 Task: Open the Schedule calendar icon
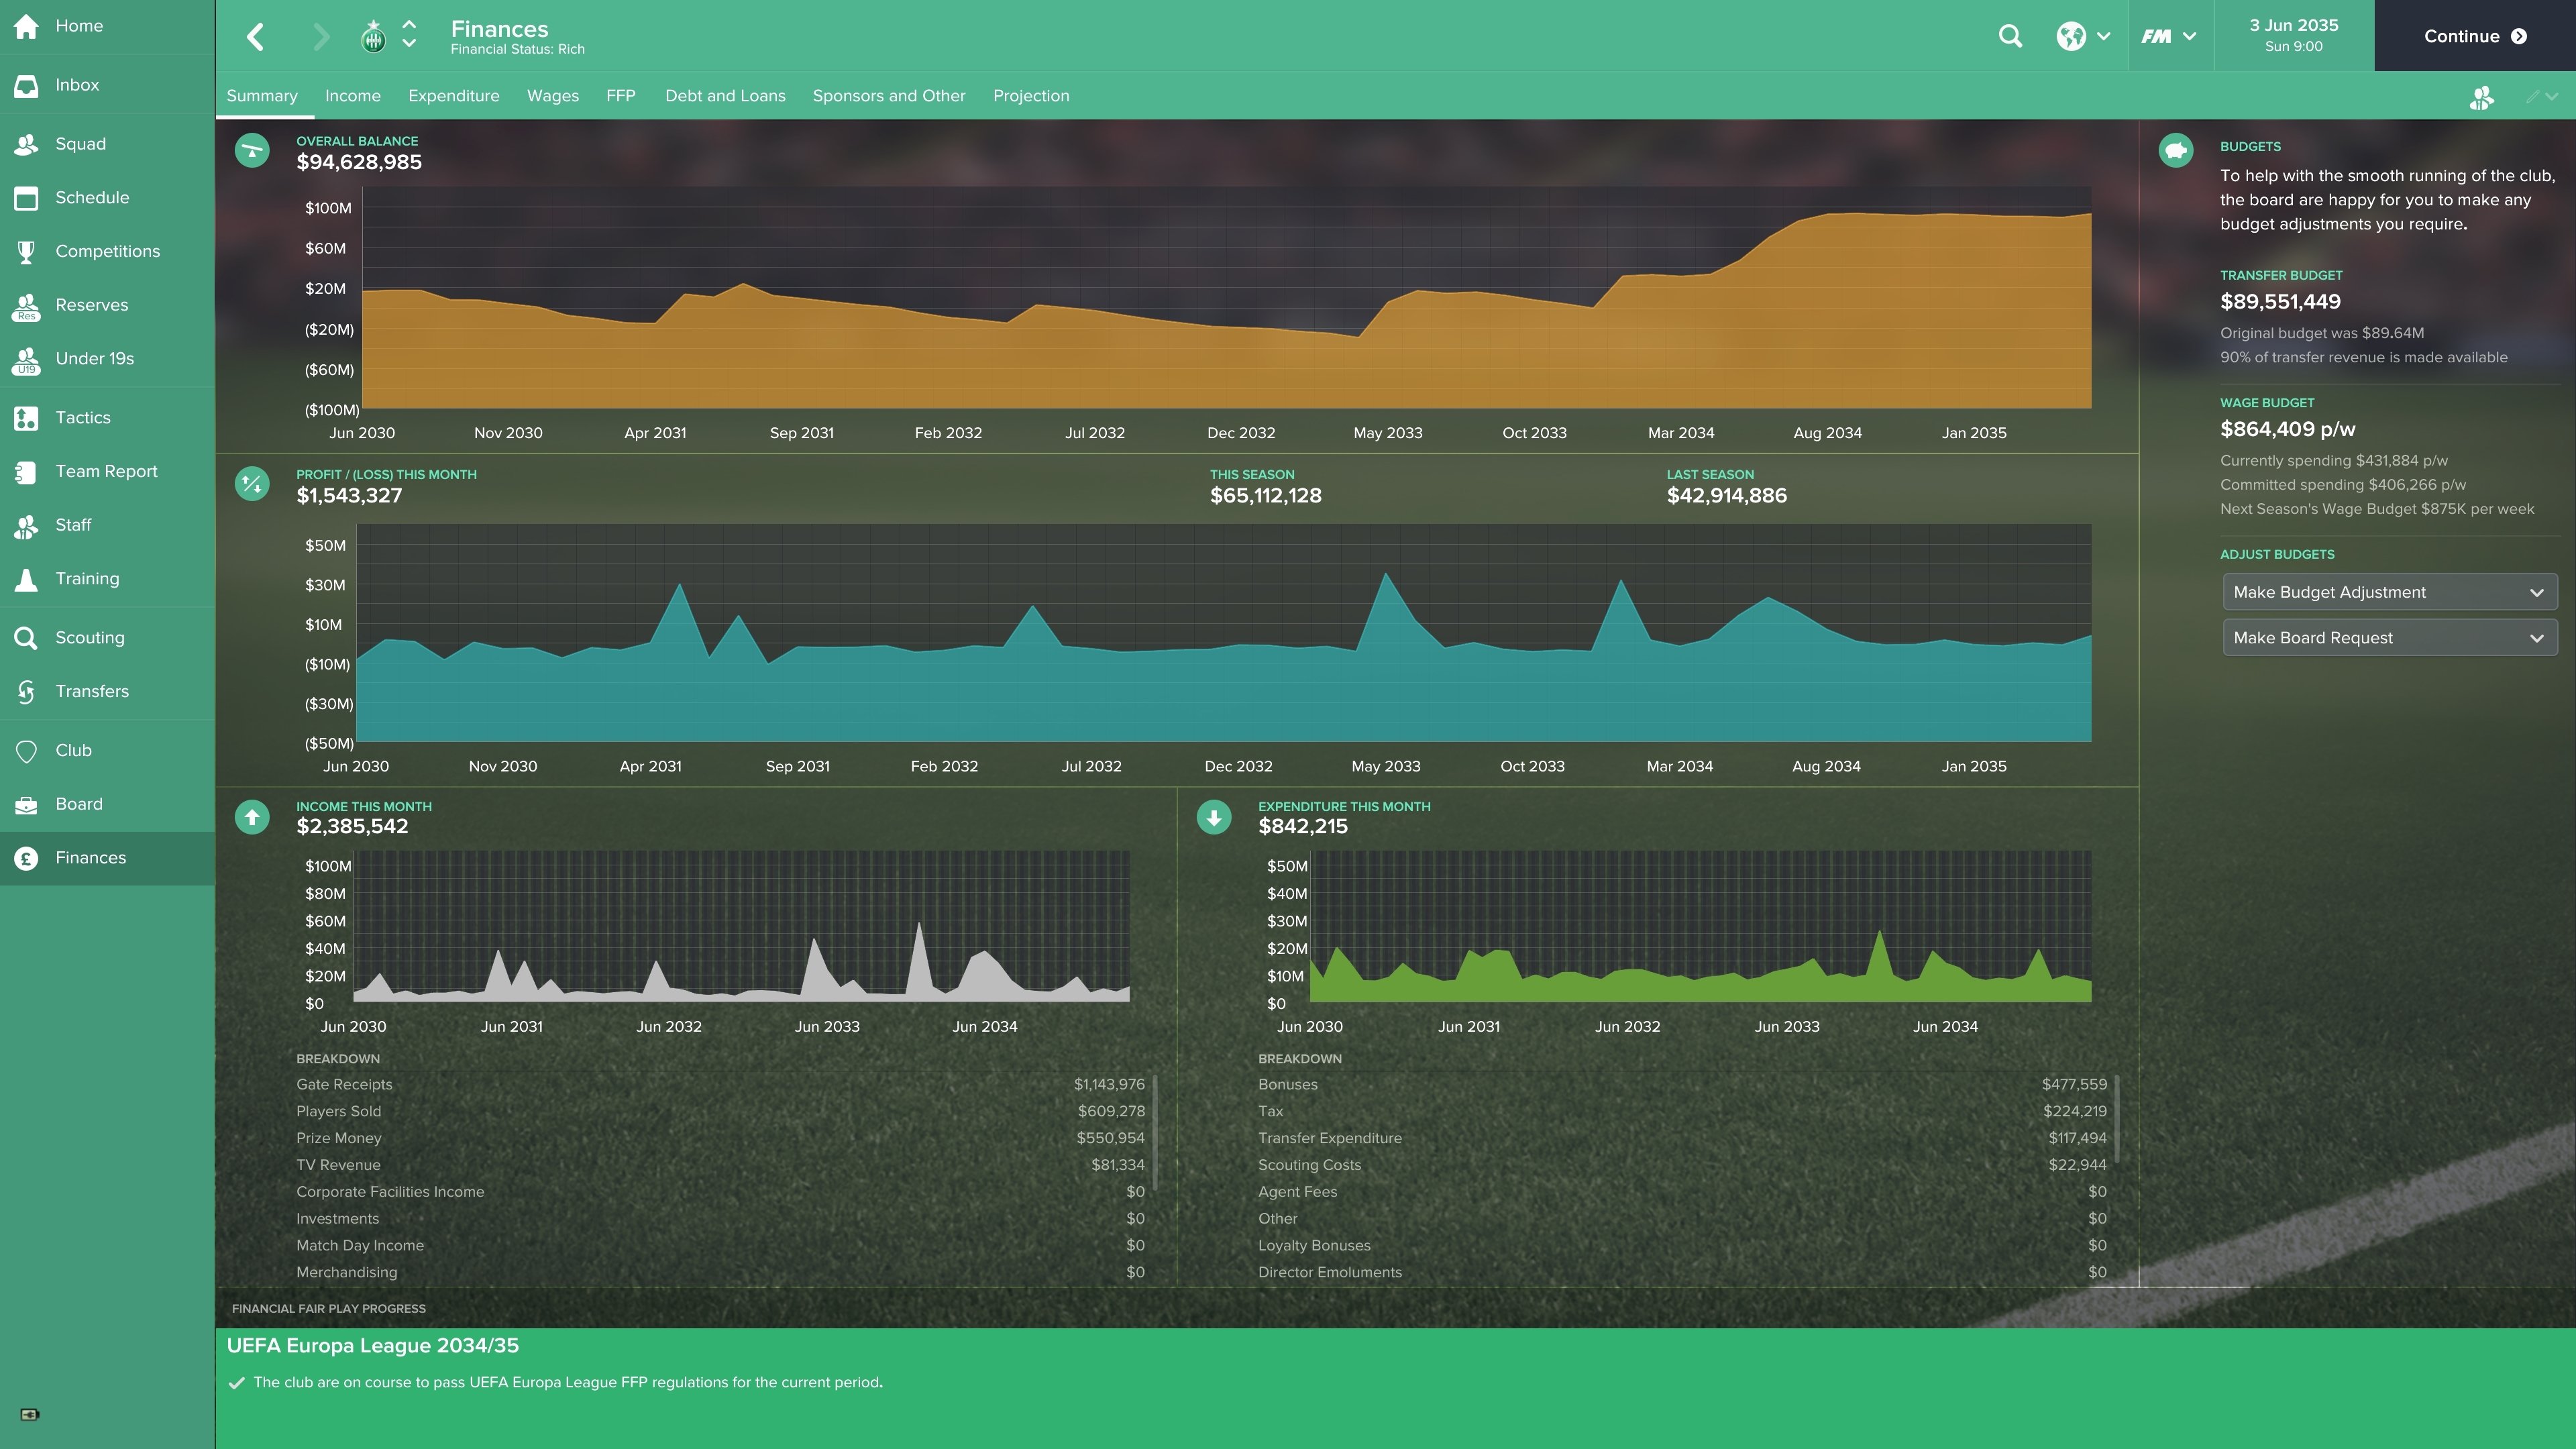pos(27,198)
